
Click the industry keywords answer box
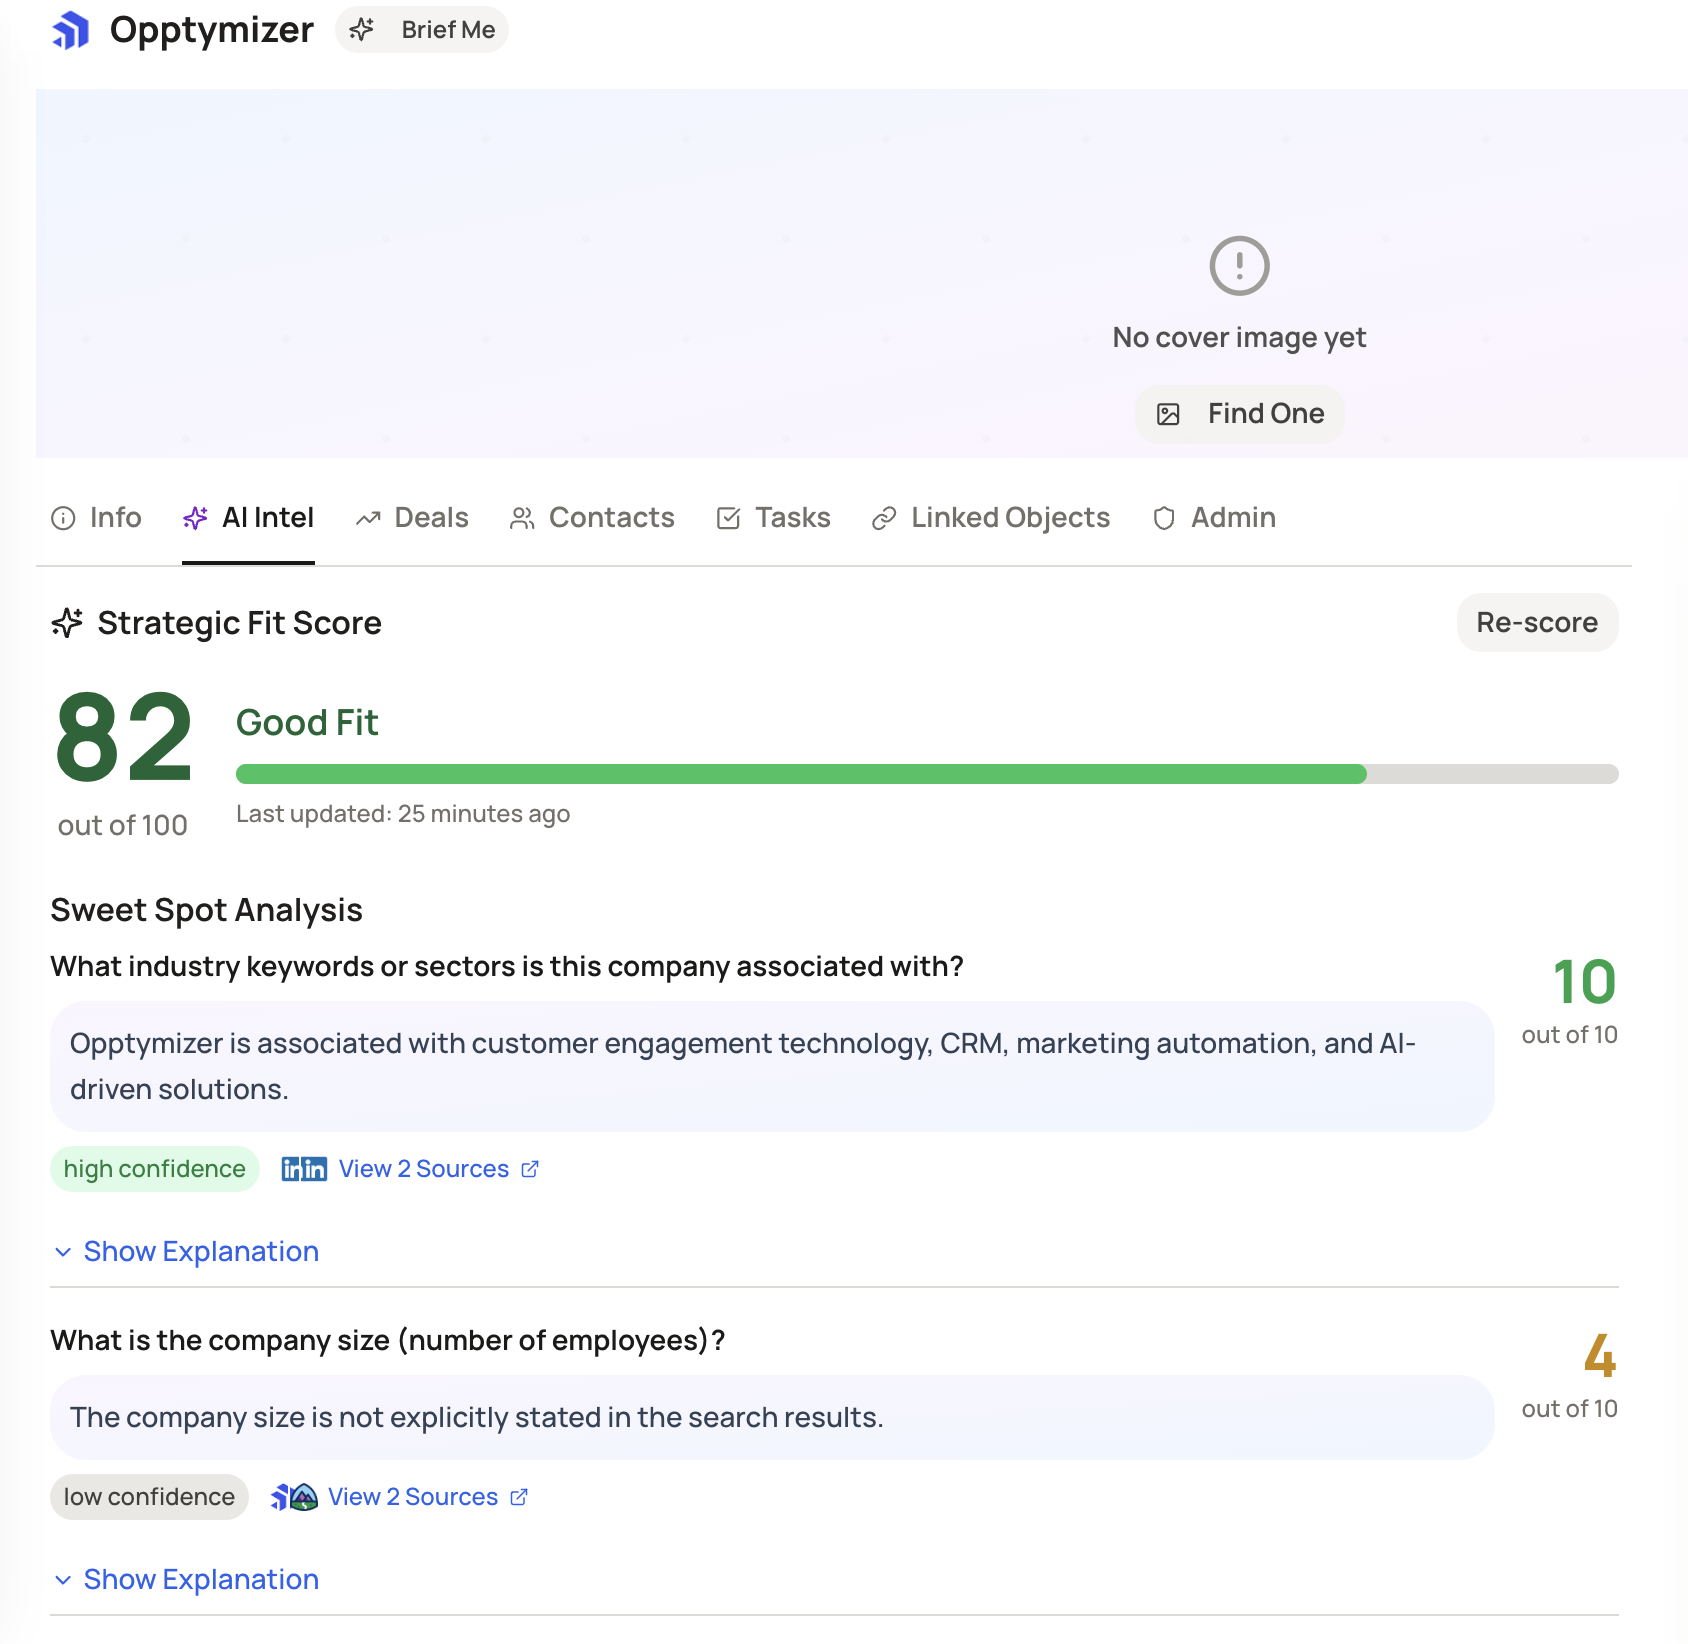(772, 1067)
